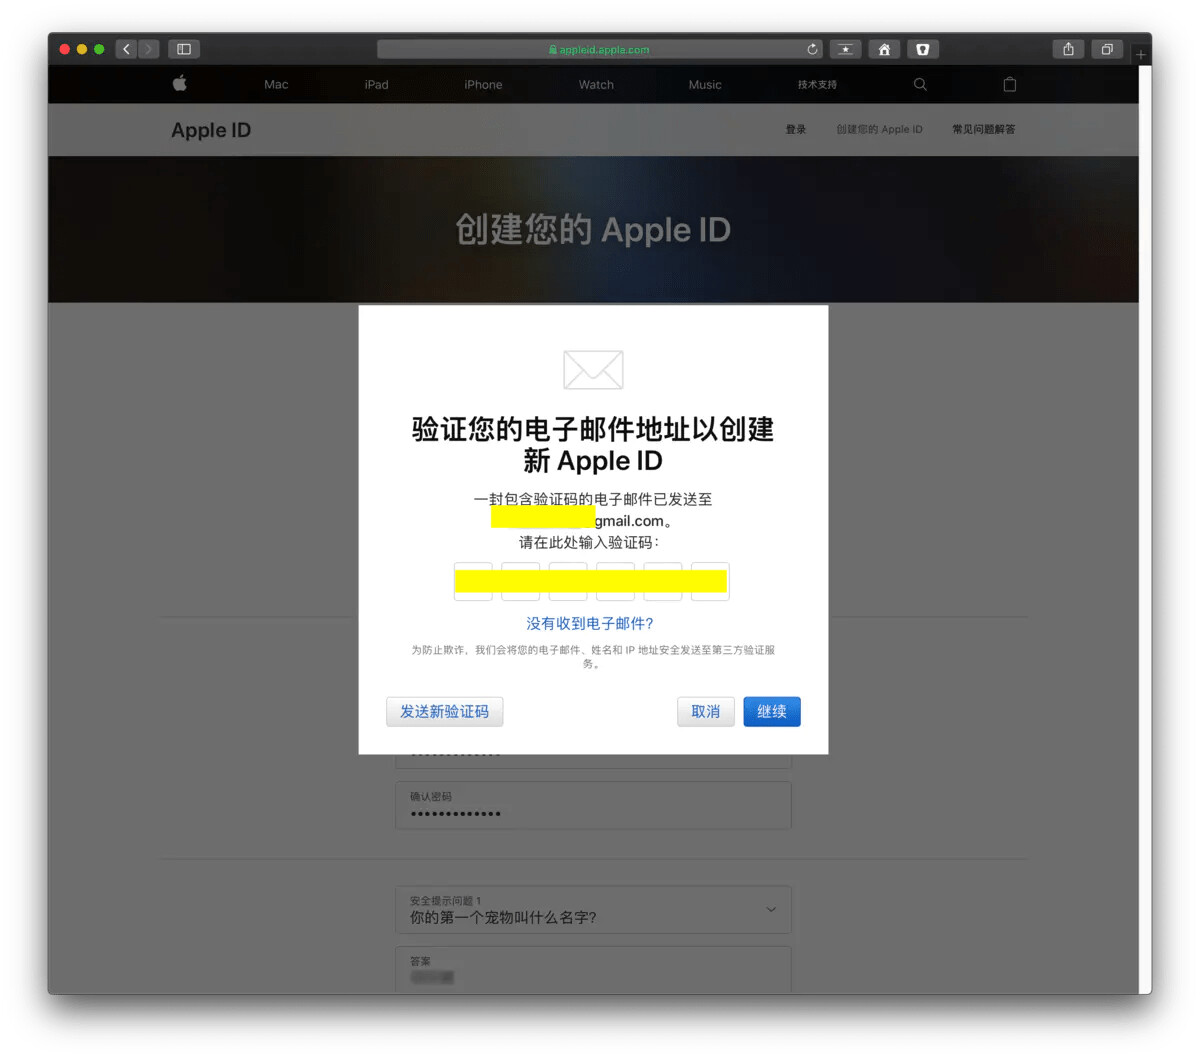Open the 没有收到电子邮件? link
1200x1058 pixels.
[x=590, y=623]
